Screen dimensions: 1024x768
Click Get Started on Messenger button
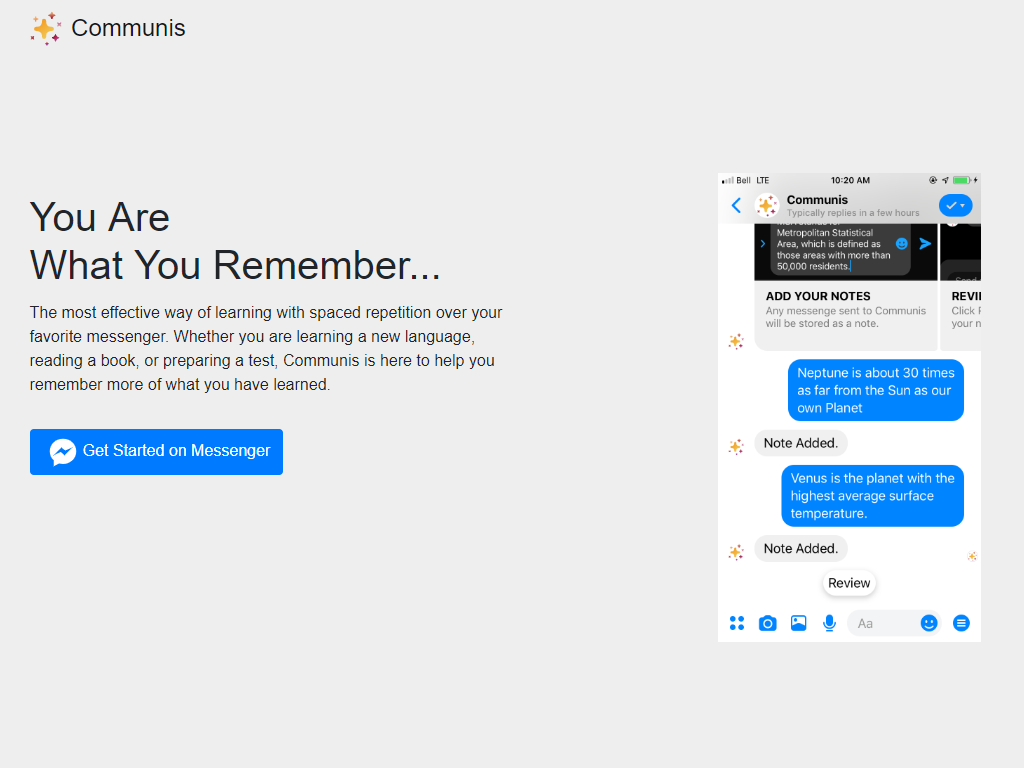tap(156, 451)
